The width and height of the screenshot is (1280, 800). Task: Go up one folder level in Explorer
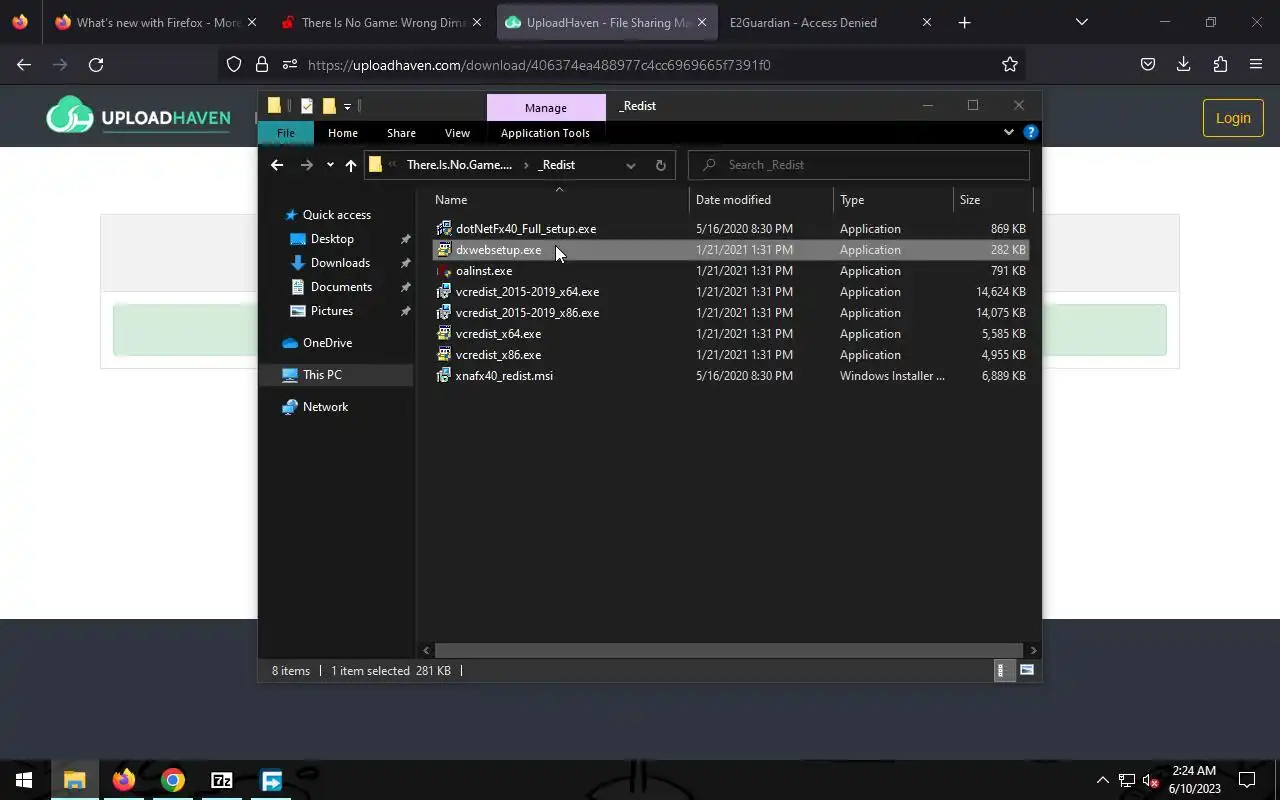[351, 165]
